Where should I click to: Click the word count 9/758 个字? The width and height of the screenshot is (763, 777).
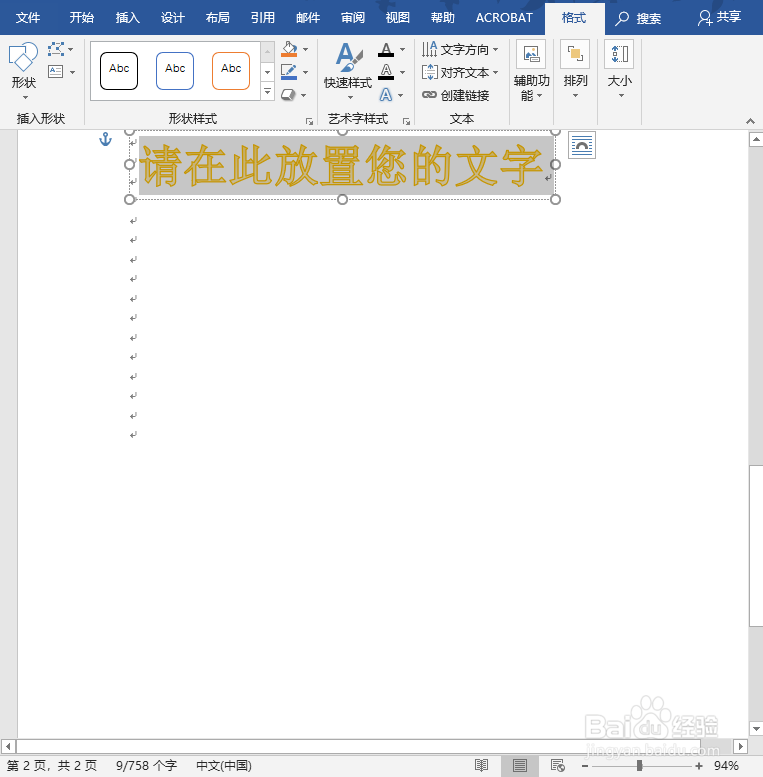tap(146, 766)
